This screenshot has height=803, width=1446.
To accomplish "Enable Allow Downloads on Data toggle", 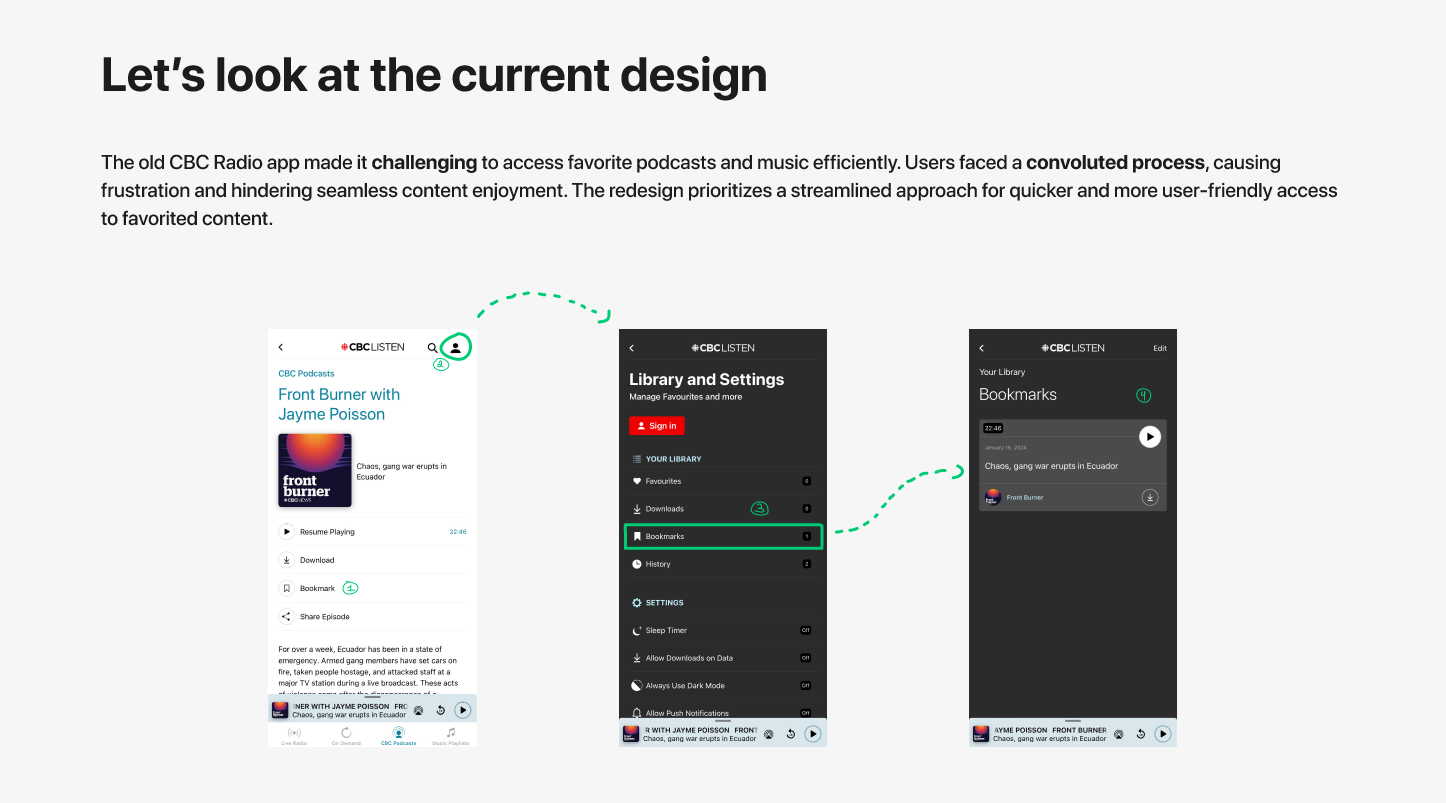I will click(x=805, y=658).
